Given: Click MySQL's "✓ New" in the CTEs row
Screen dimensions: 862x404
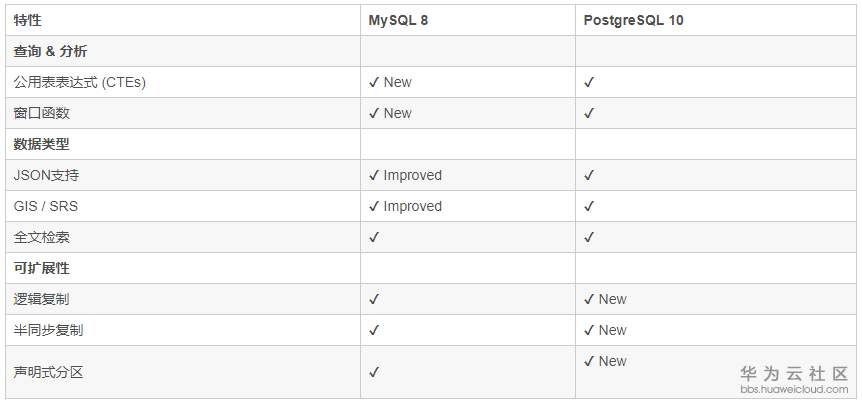Looking at the screenshot, I should (x=390, y=82).
